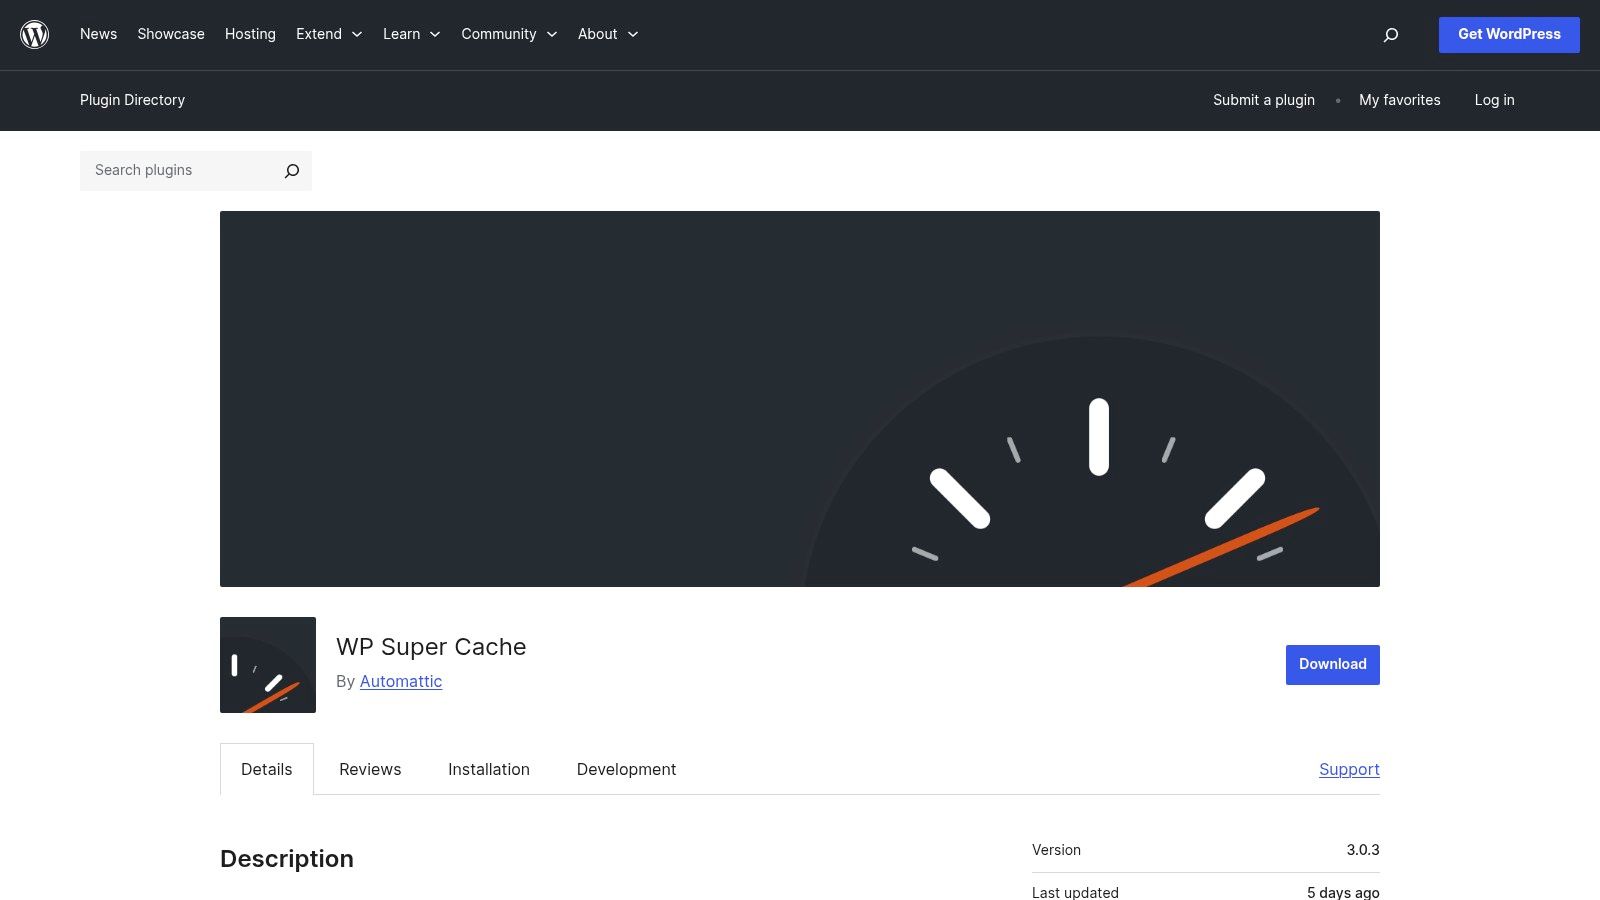
Task: Open Submit a plugin
Action: click(x=1263, y=100)
